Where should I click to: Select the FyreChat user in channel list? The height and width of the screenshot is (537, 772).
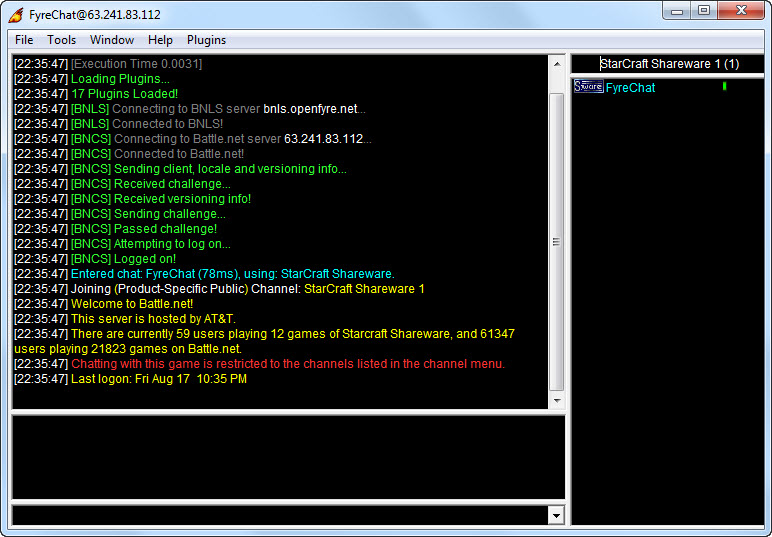tap(630, 88)
